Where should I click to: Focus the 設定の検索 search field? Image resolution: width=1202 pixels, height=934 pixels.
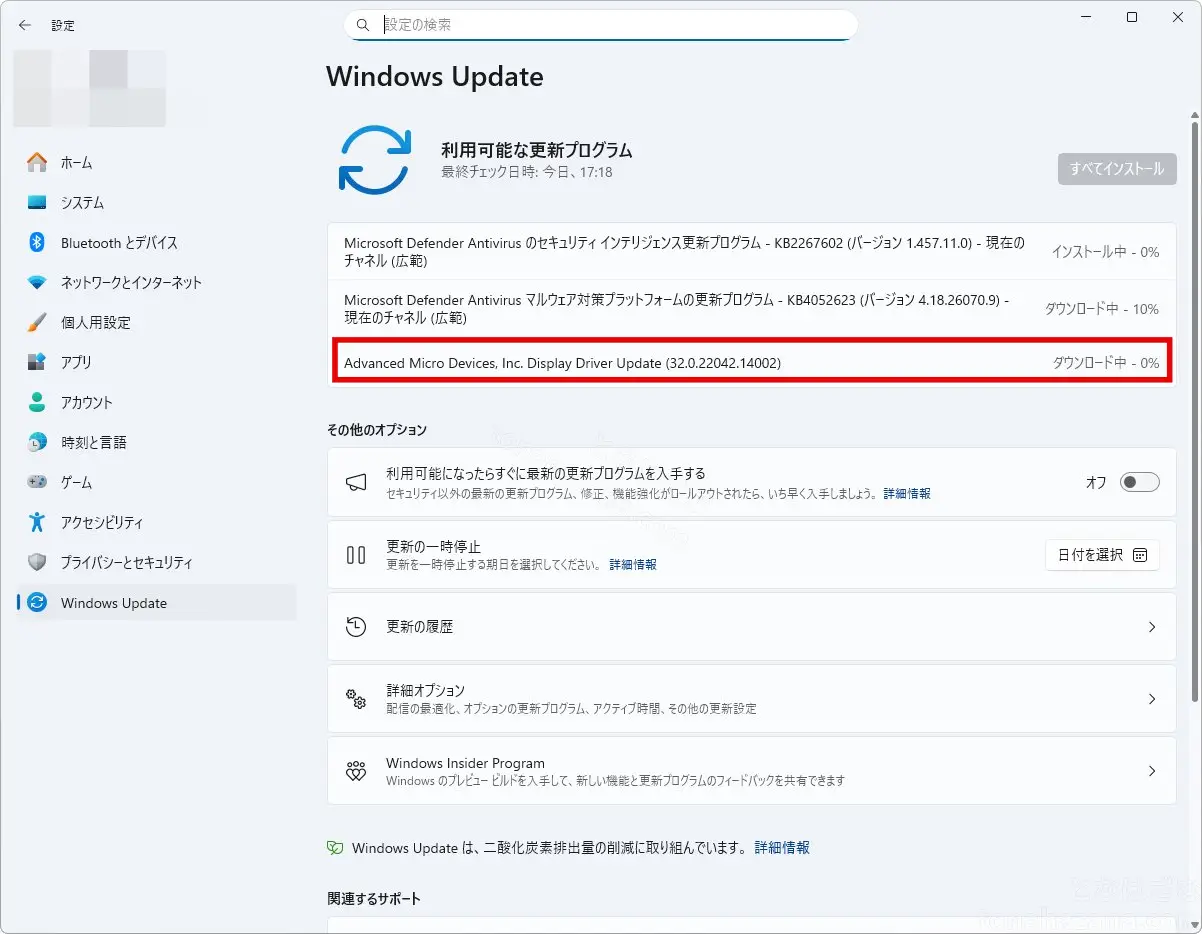pyautogui.click(x=601, y=25)
